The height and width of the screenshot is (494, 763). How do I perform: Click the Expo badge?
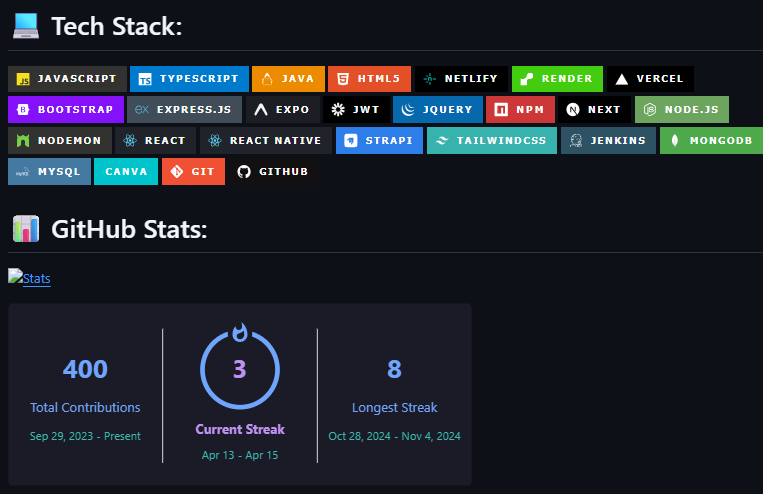(283, 110)
